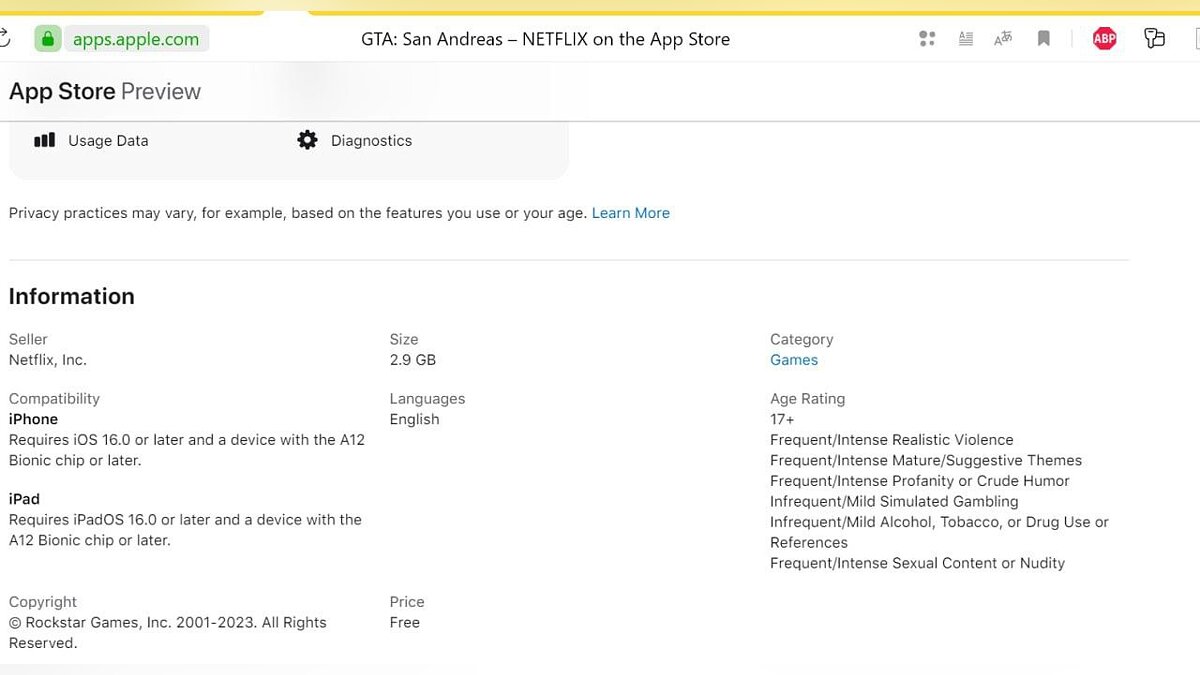1200x675 pixels.
Task: Click the 2.9 GB size value
Action: point(413,360)
